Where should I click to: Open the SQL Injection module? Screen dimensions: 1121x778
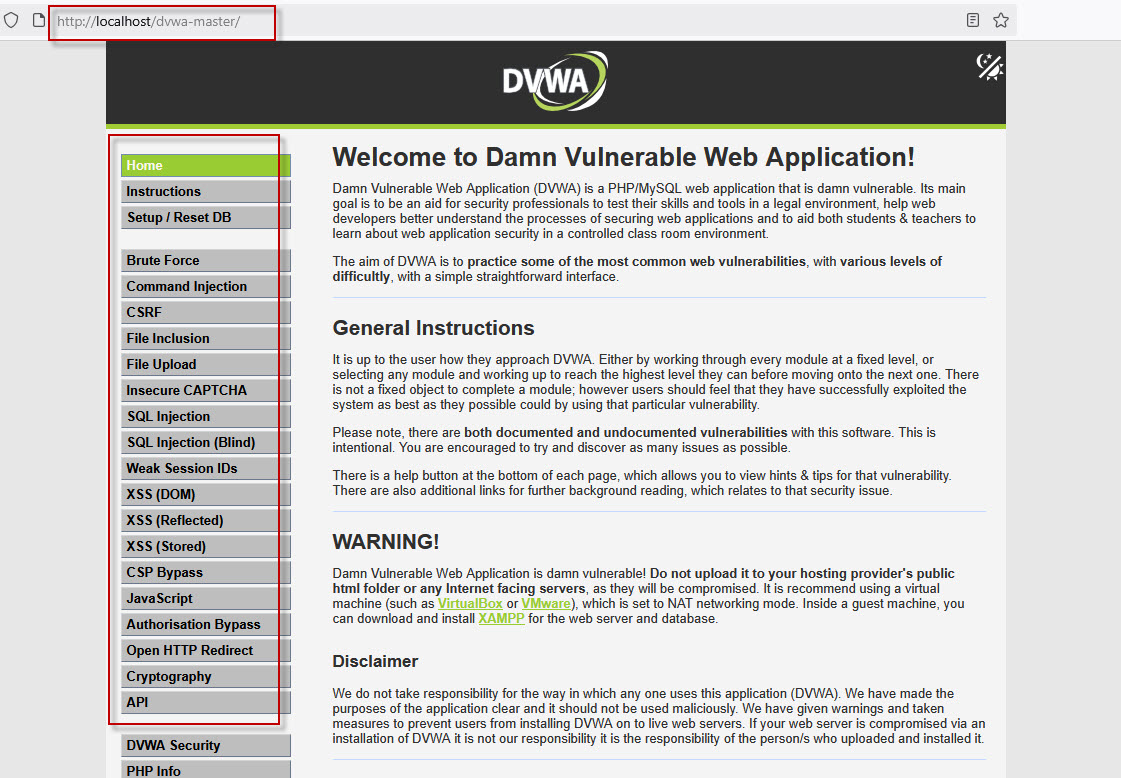(x=206, y=416)
